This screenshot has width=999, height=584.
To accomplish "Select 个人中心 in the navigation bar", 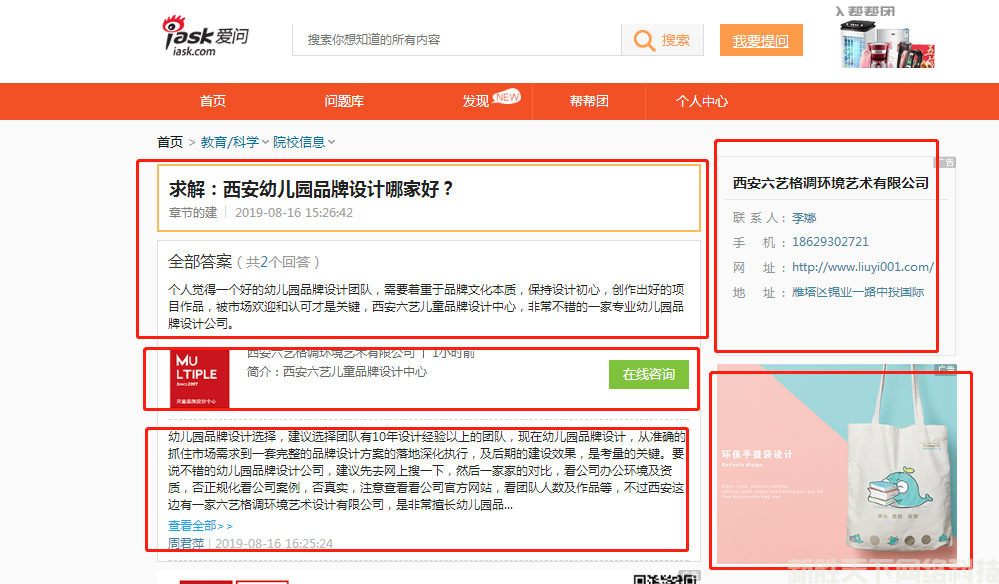I will [701, 101].
